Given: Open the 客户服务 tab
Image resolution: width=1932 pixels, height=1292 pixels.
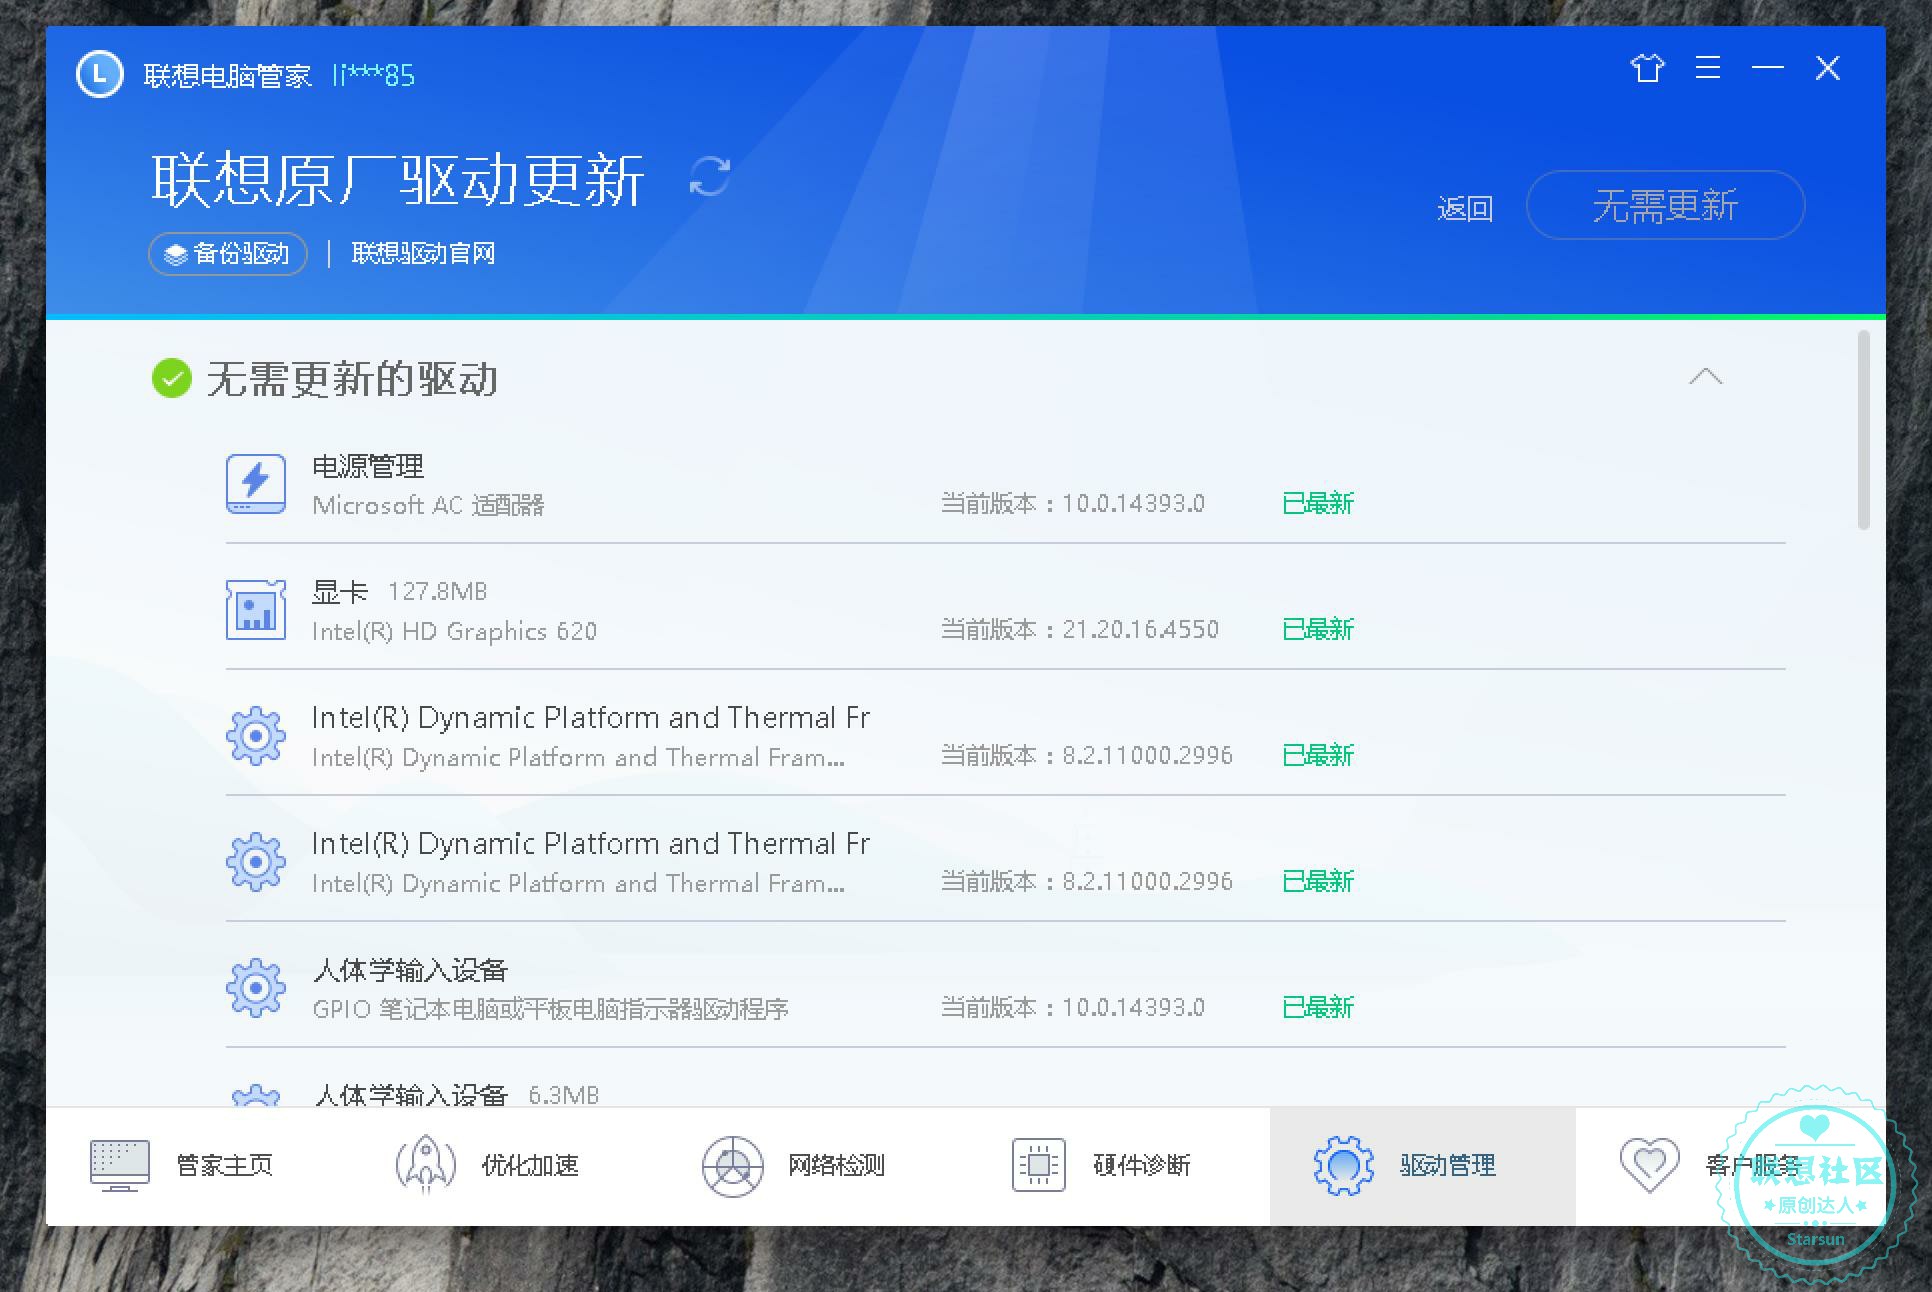Looking at the screenshot, I should click(x=1730, y=1166).
